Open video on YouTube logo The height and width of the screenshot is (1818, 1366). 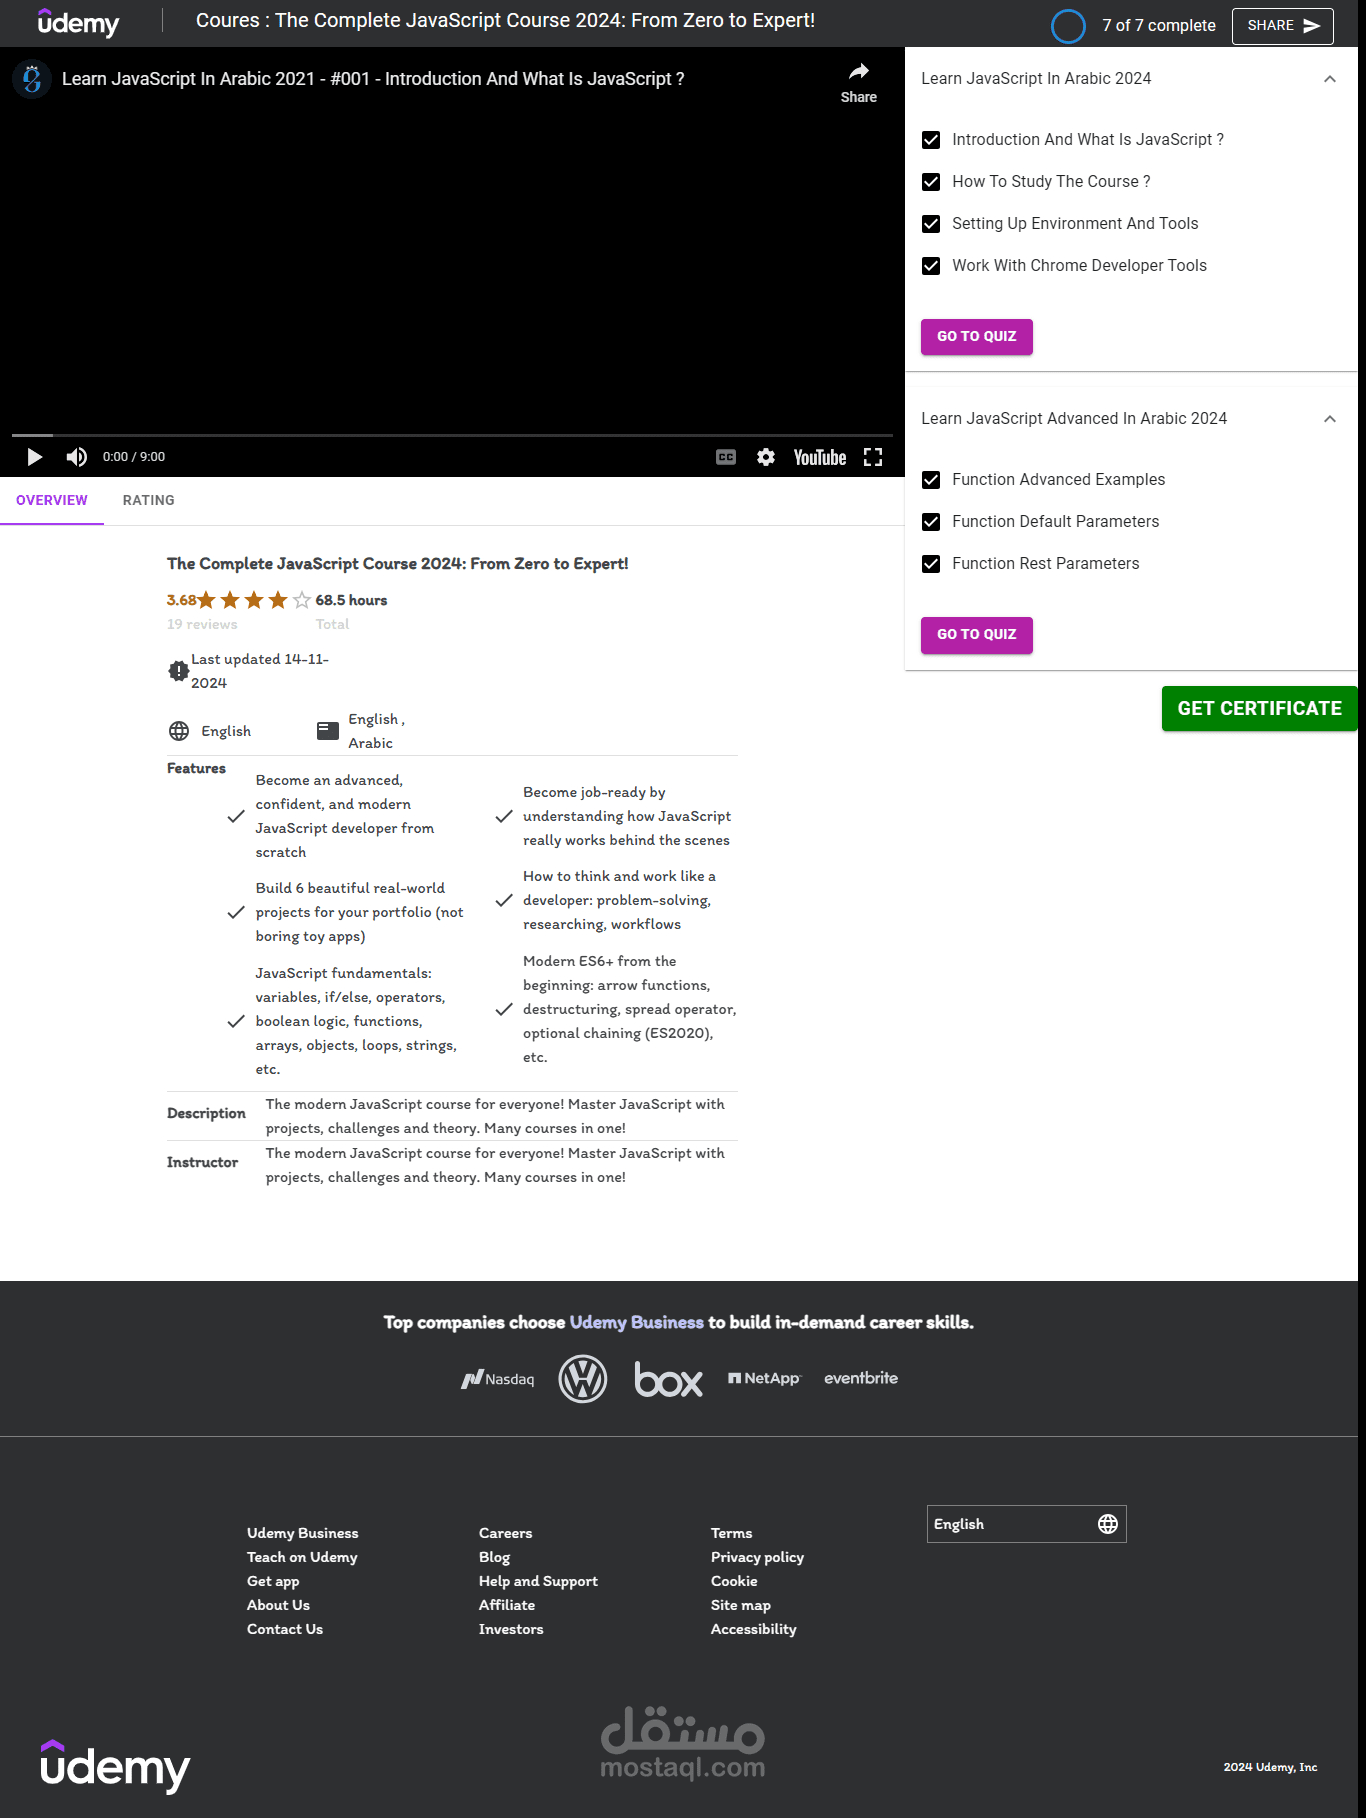click(819, 457)
